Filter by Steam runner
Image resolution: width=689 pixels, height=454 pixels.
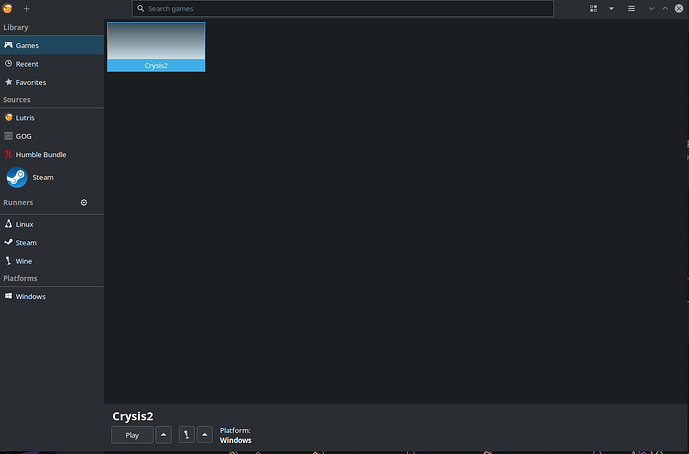[x=52, y=243]
